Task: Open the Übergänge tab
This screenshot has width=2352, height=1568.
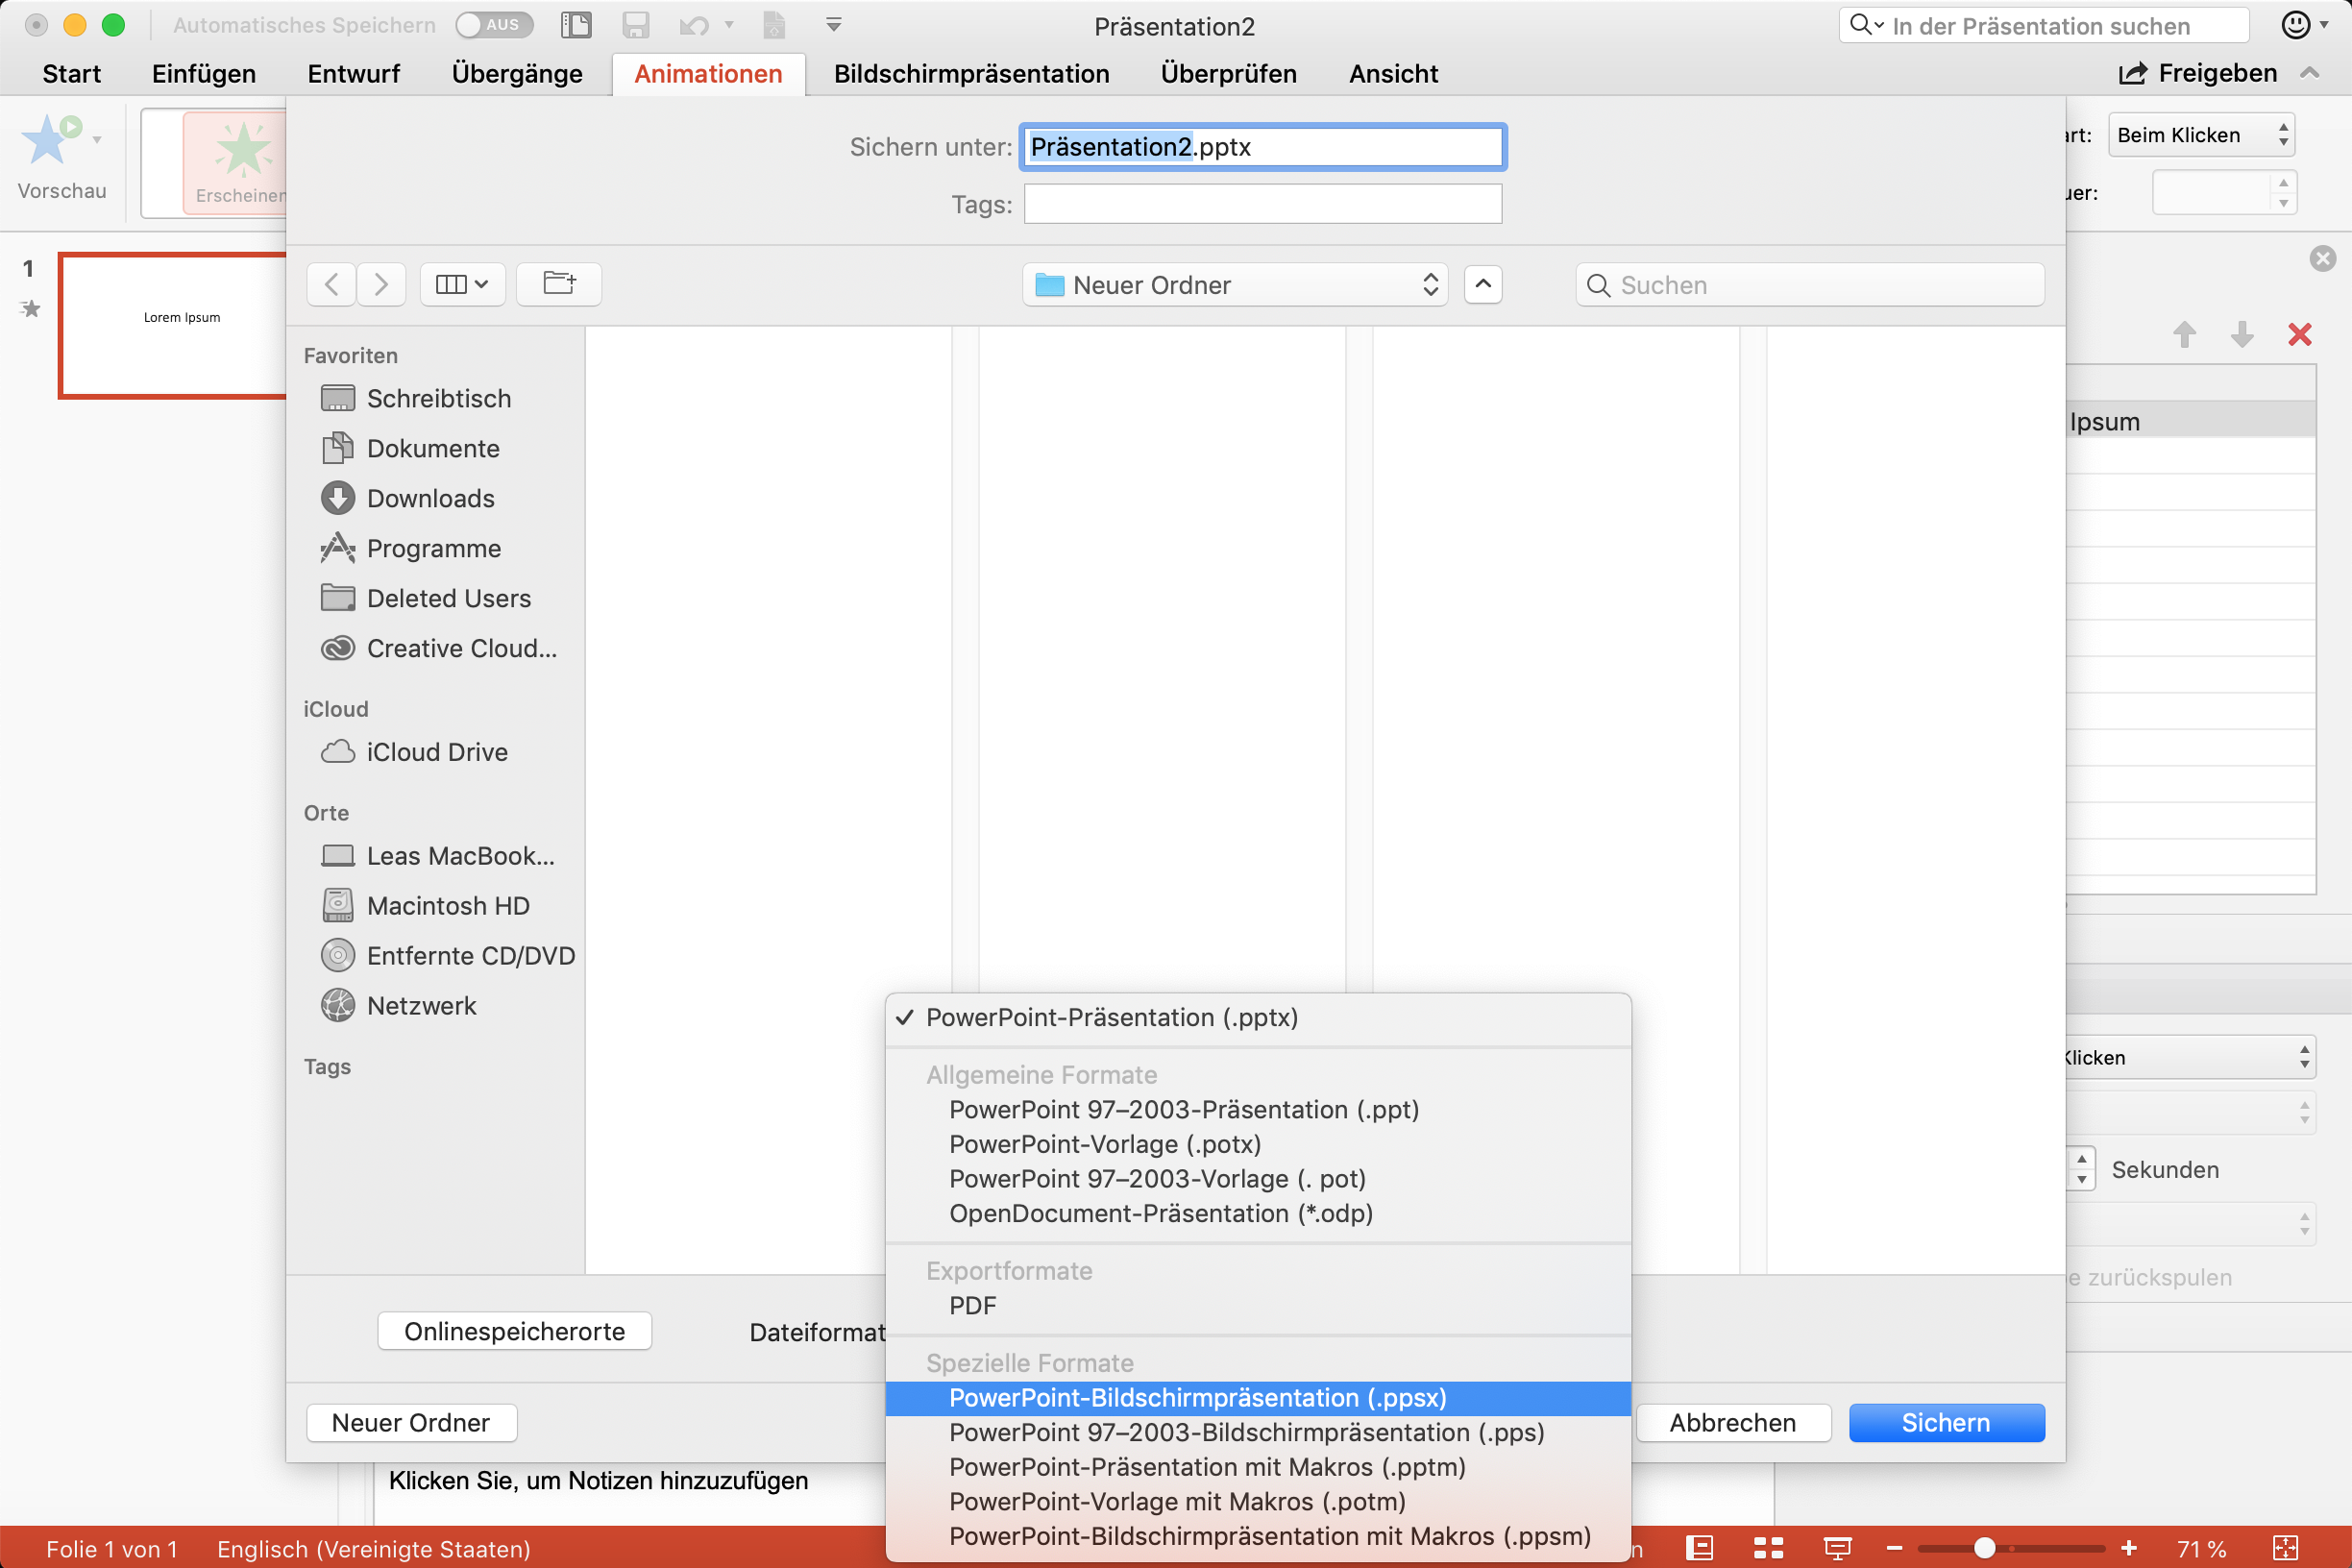Action: pyautogui.click(x=517, y=73)
